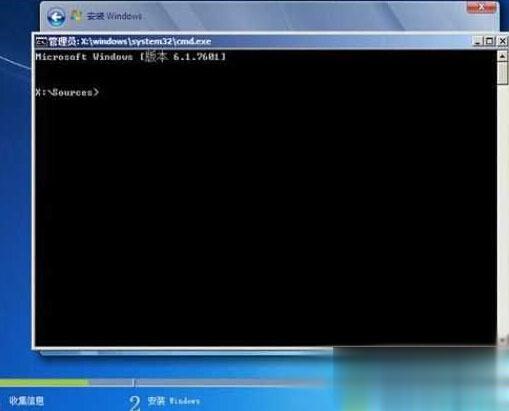Click the 安装 Windows step label at bottom
This screenshot has width=509, height=411.
click(173, 401)
